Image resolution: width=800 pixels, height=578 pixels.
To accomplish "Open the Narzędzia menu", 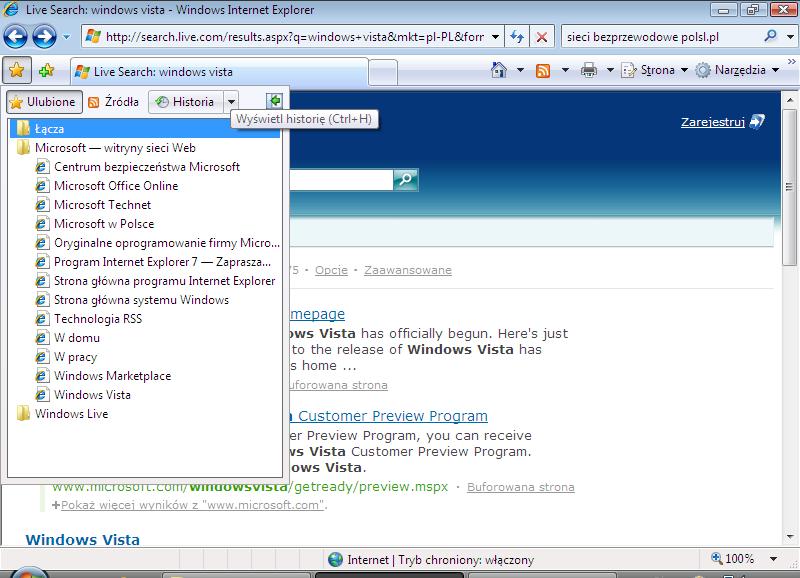I will pyautogui.click(x=737, y=70).
